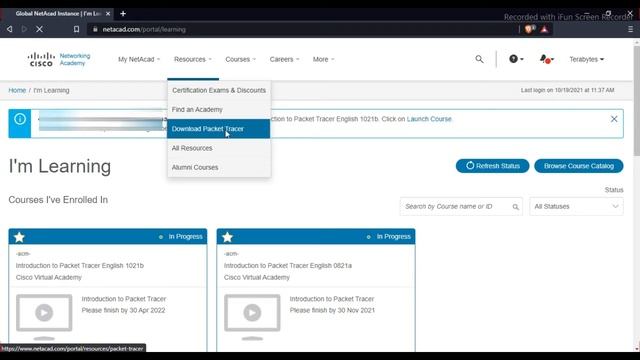Open a new browser tab with plus
Image resolution: width=640 pixels, height=360 pixels.
click(x=123, y=13)
